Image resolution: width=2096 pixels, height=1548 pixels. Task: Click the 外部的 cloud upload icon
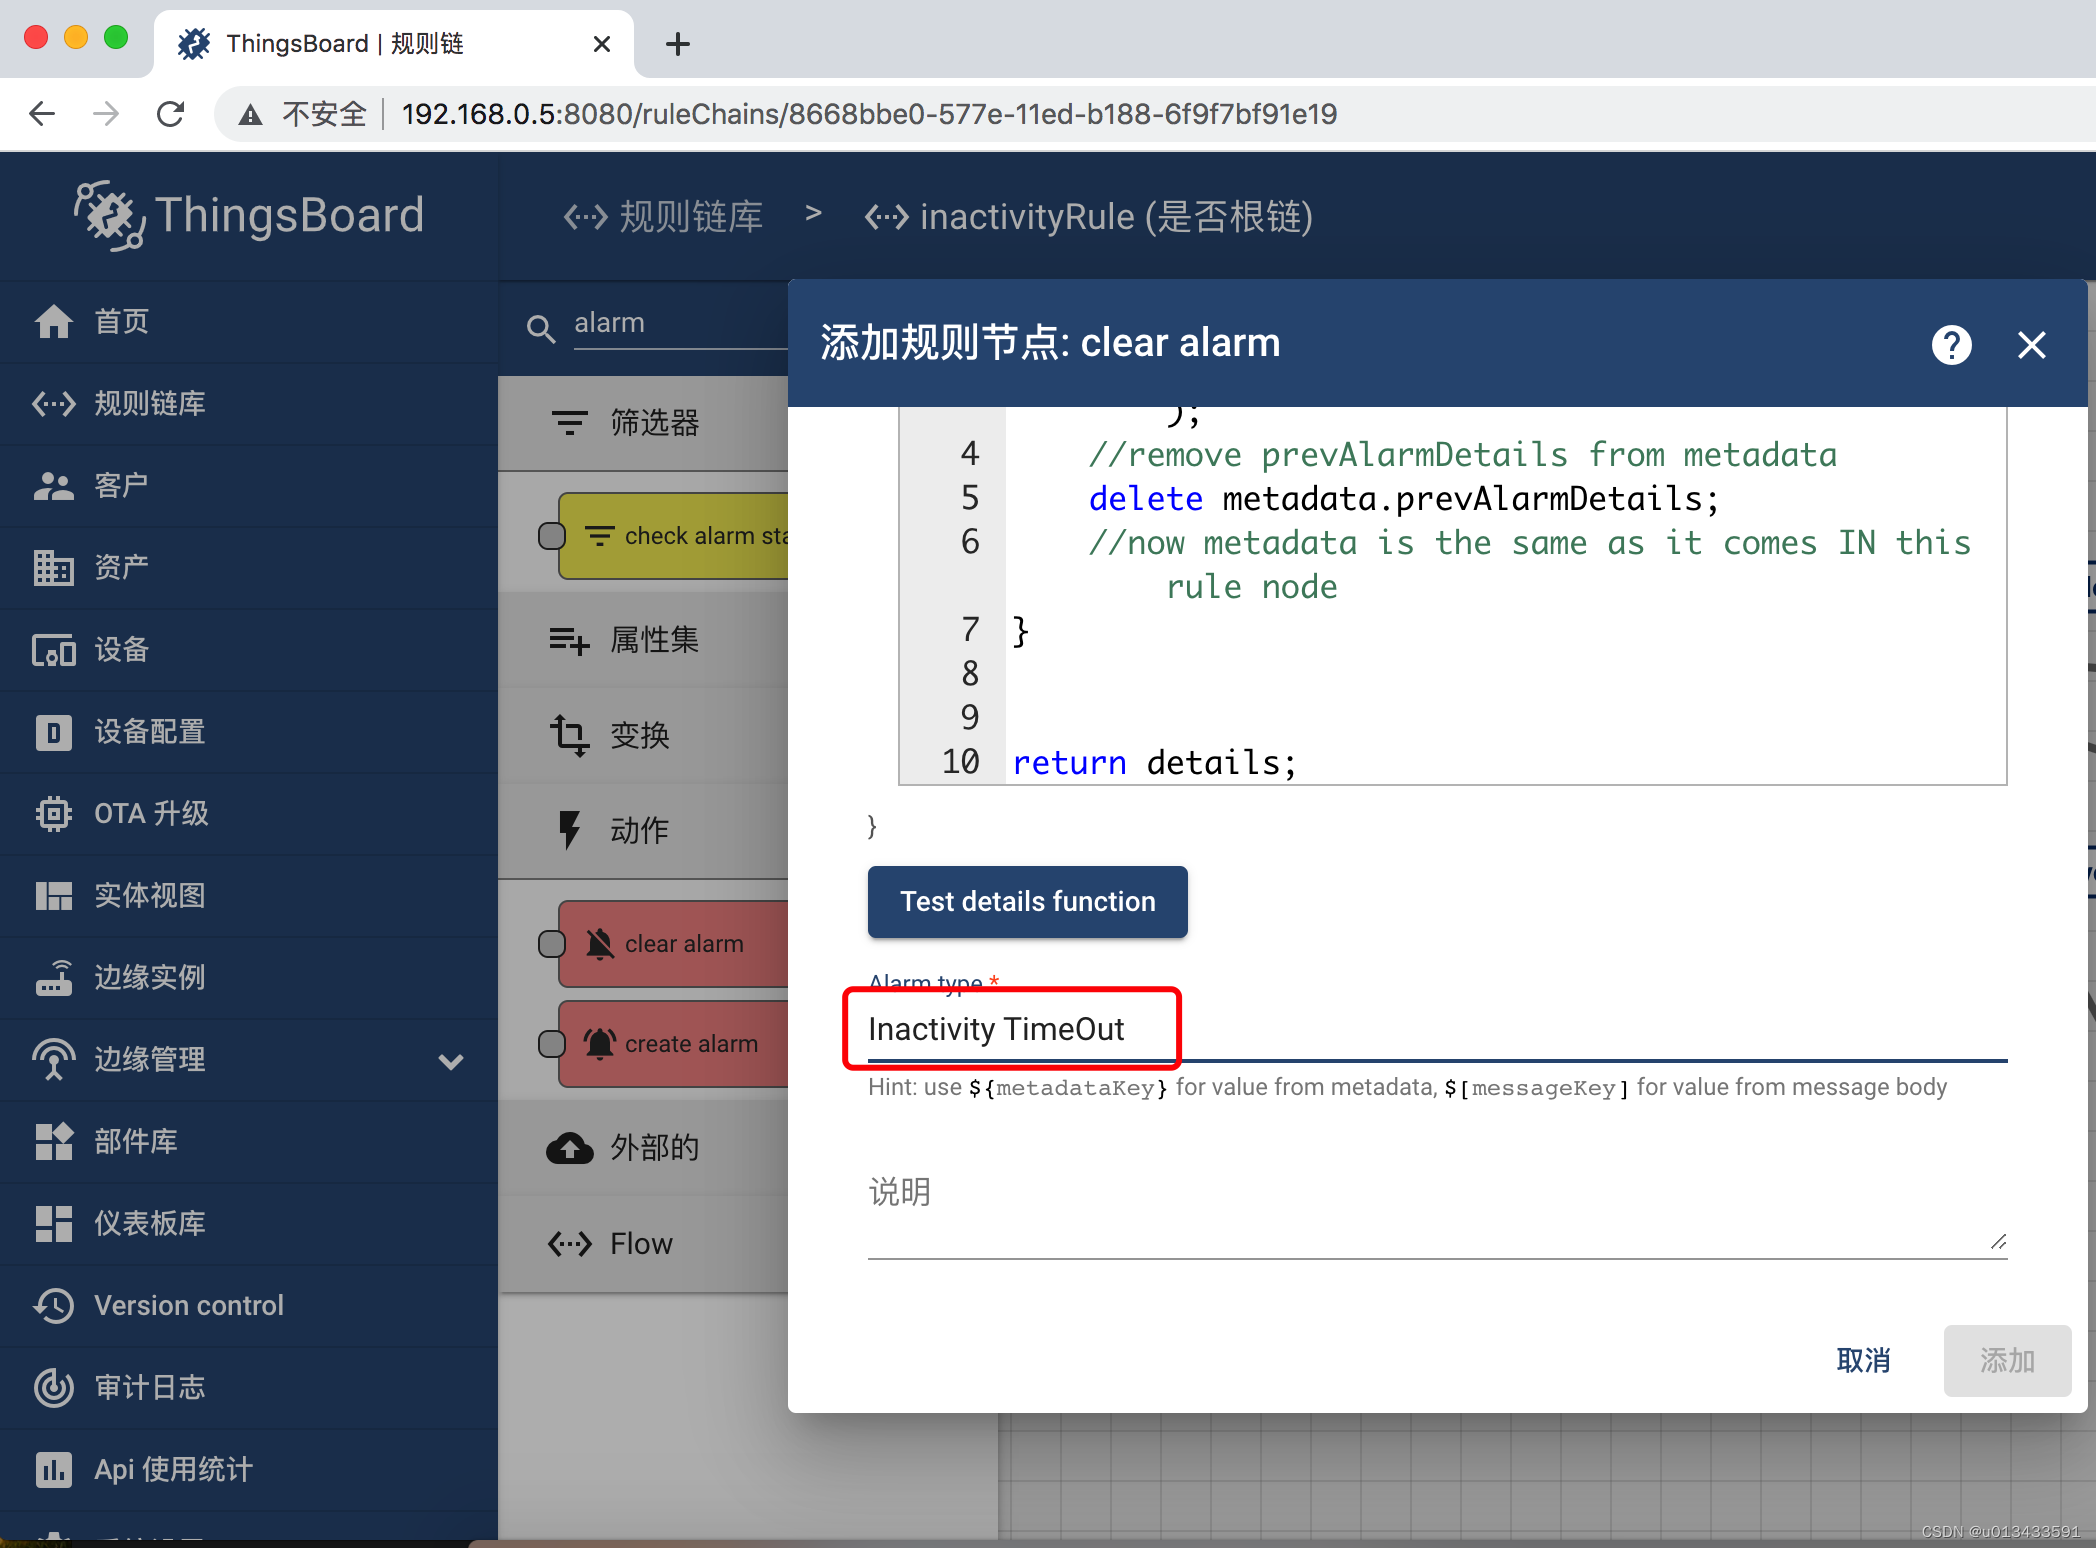[x=570, y=1148]
